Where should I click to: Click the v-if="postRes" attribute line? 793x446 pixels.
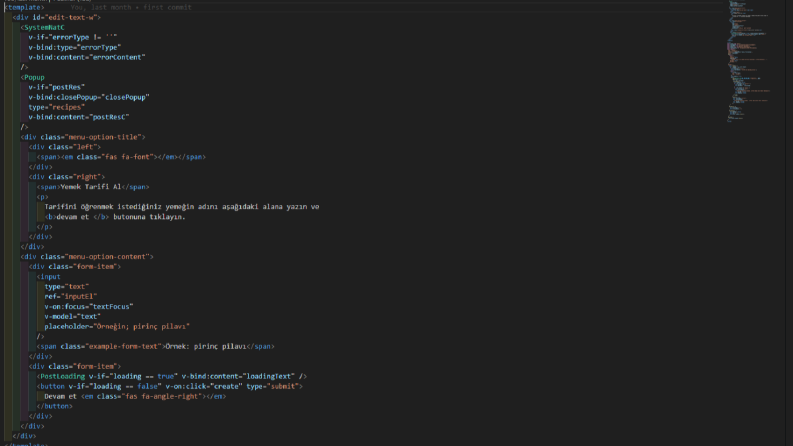pyautogui.click(x=57, y=87)
